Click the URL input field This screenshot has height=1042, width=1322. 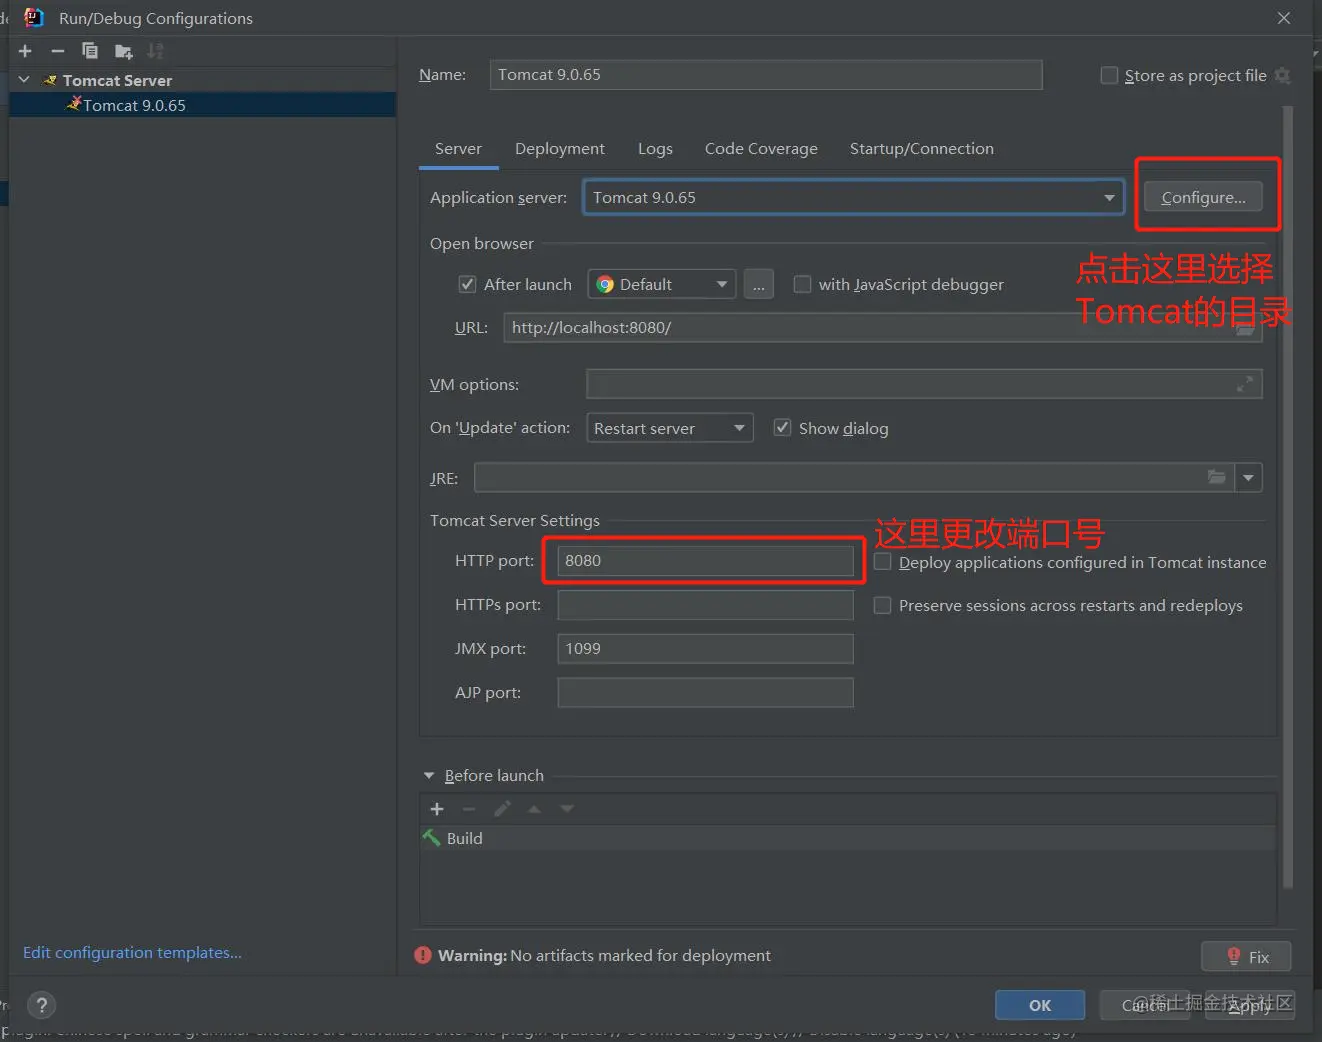pos(883,328)
